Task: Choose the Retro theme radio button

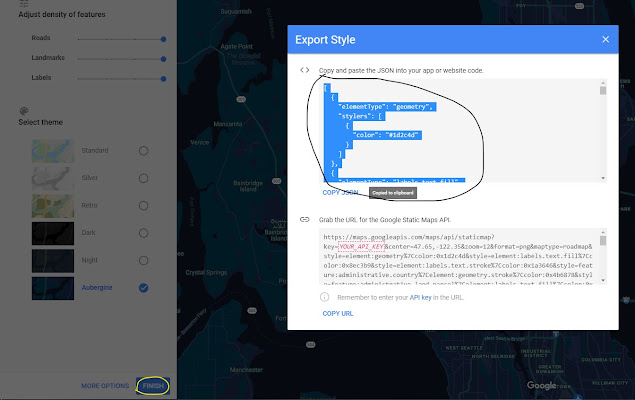Action: [143, 206]
